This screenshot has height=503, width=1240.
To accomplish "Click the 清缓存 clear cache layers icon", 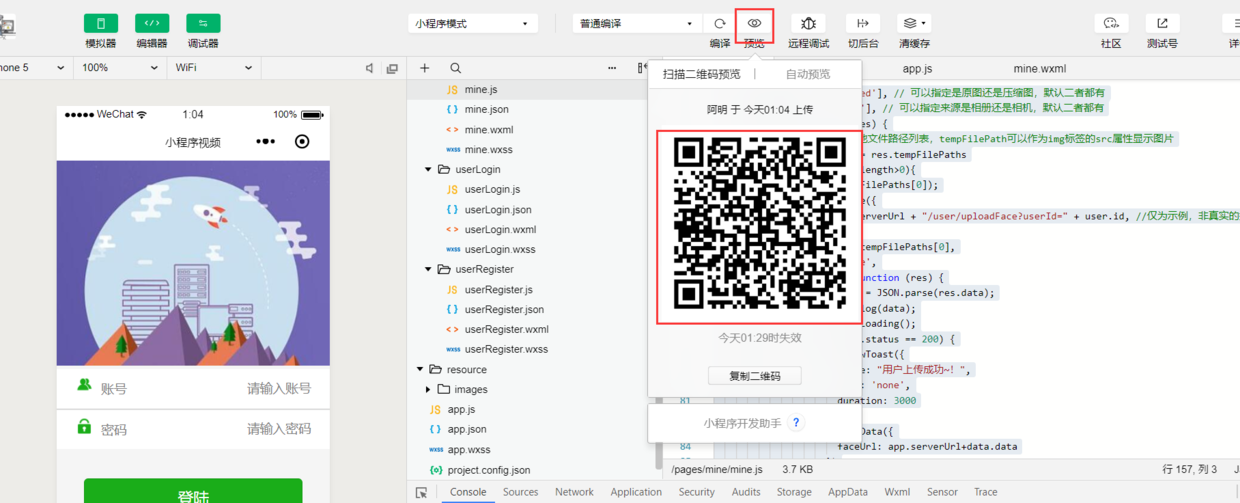I will 914,23.
